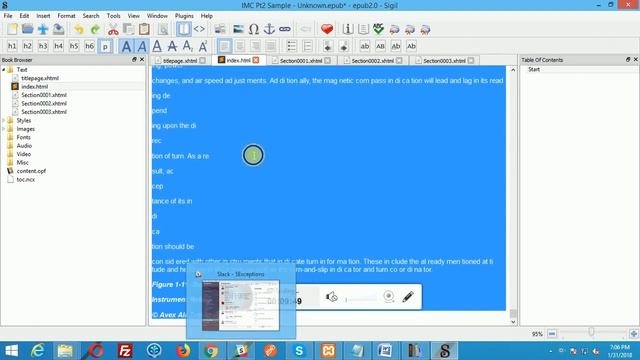Apply heading 4 style

(58, 46)
